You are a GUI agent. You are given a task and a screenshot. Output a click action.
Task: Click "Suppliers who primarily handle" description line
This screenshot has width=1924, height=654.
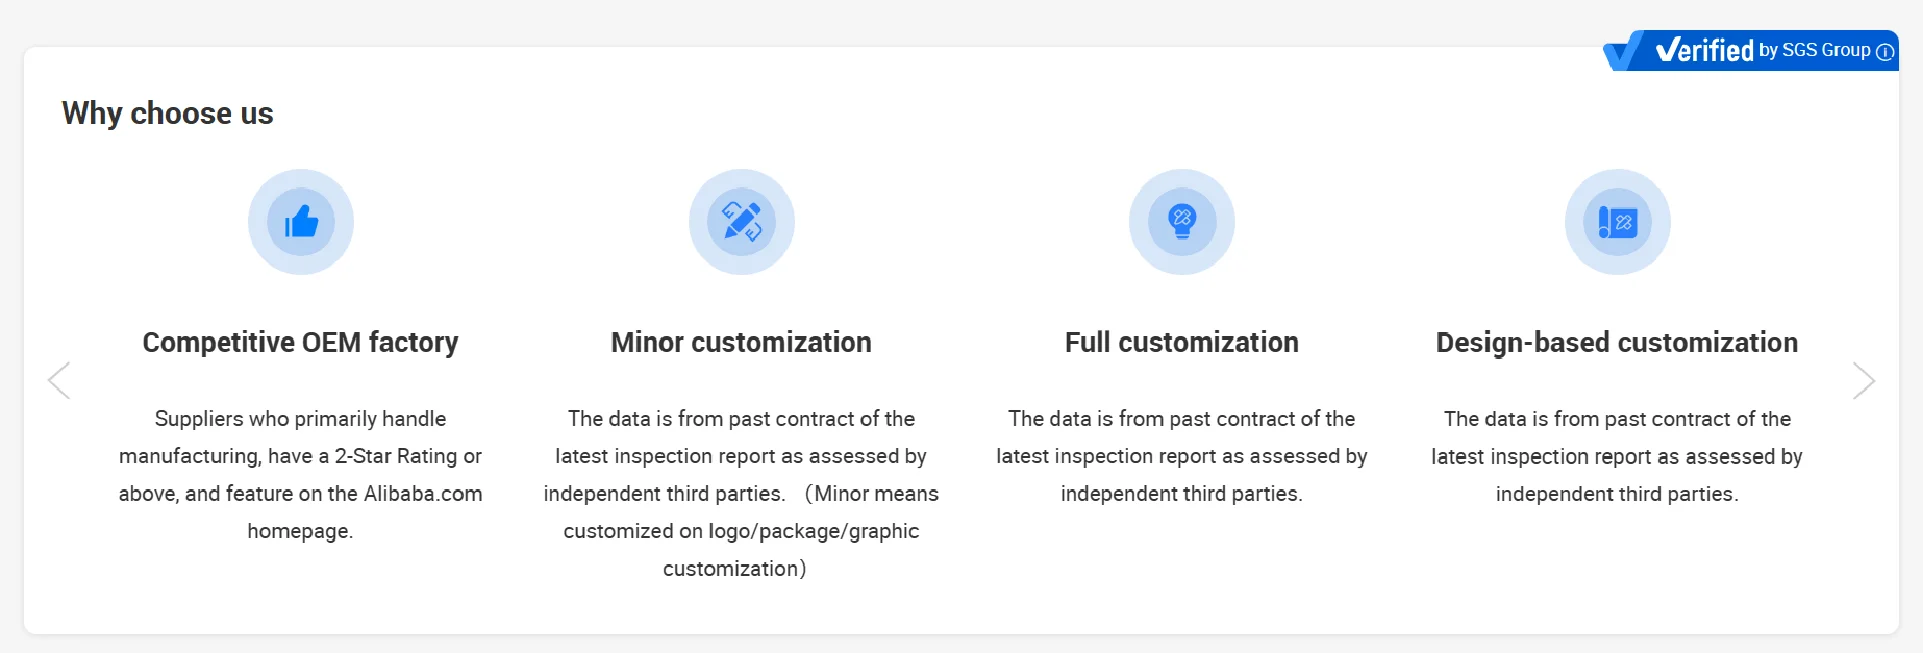(x=300, y=419)
